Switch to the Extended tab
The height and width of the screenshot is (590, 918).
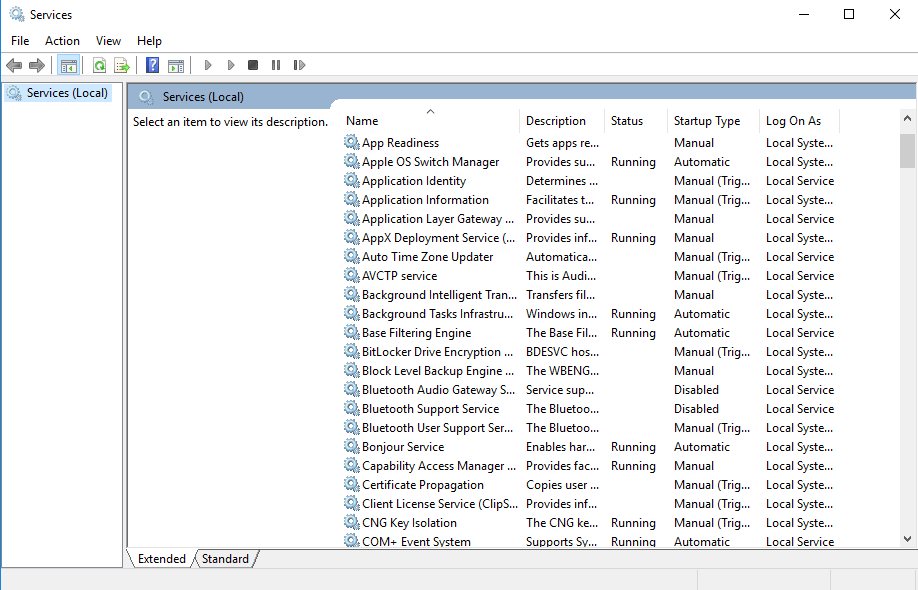161,559
